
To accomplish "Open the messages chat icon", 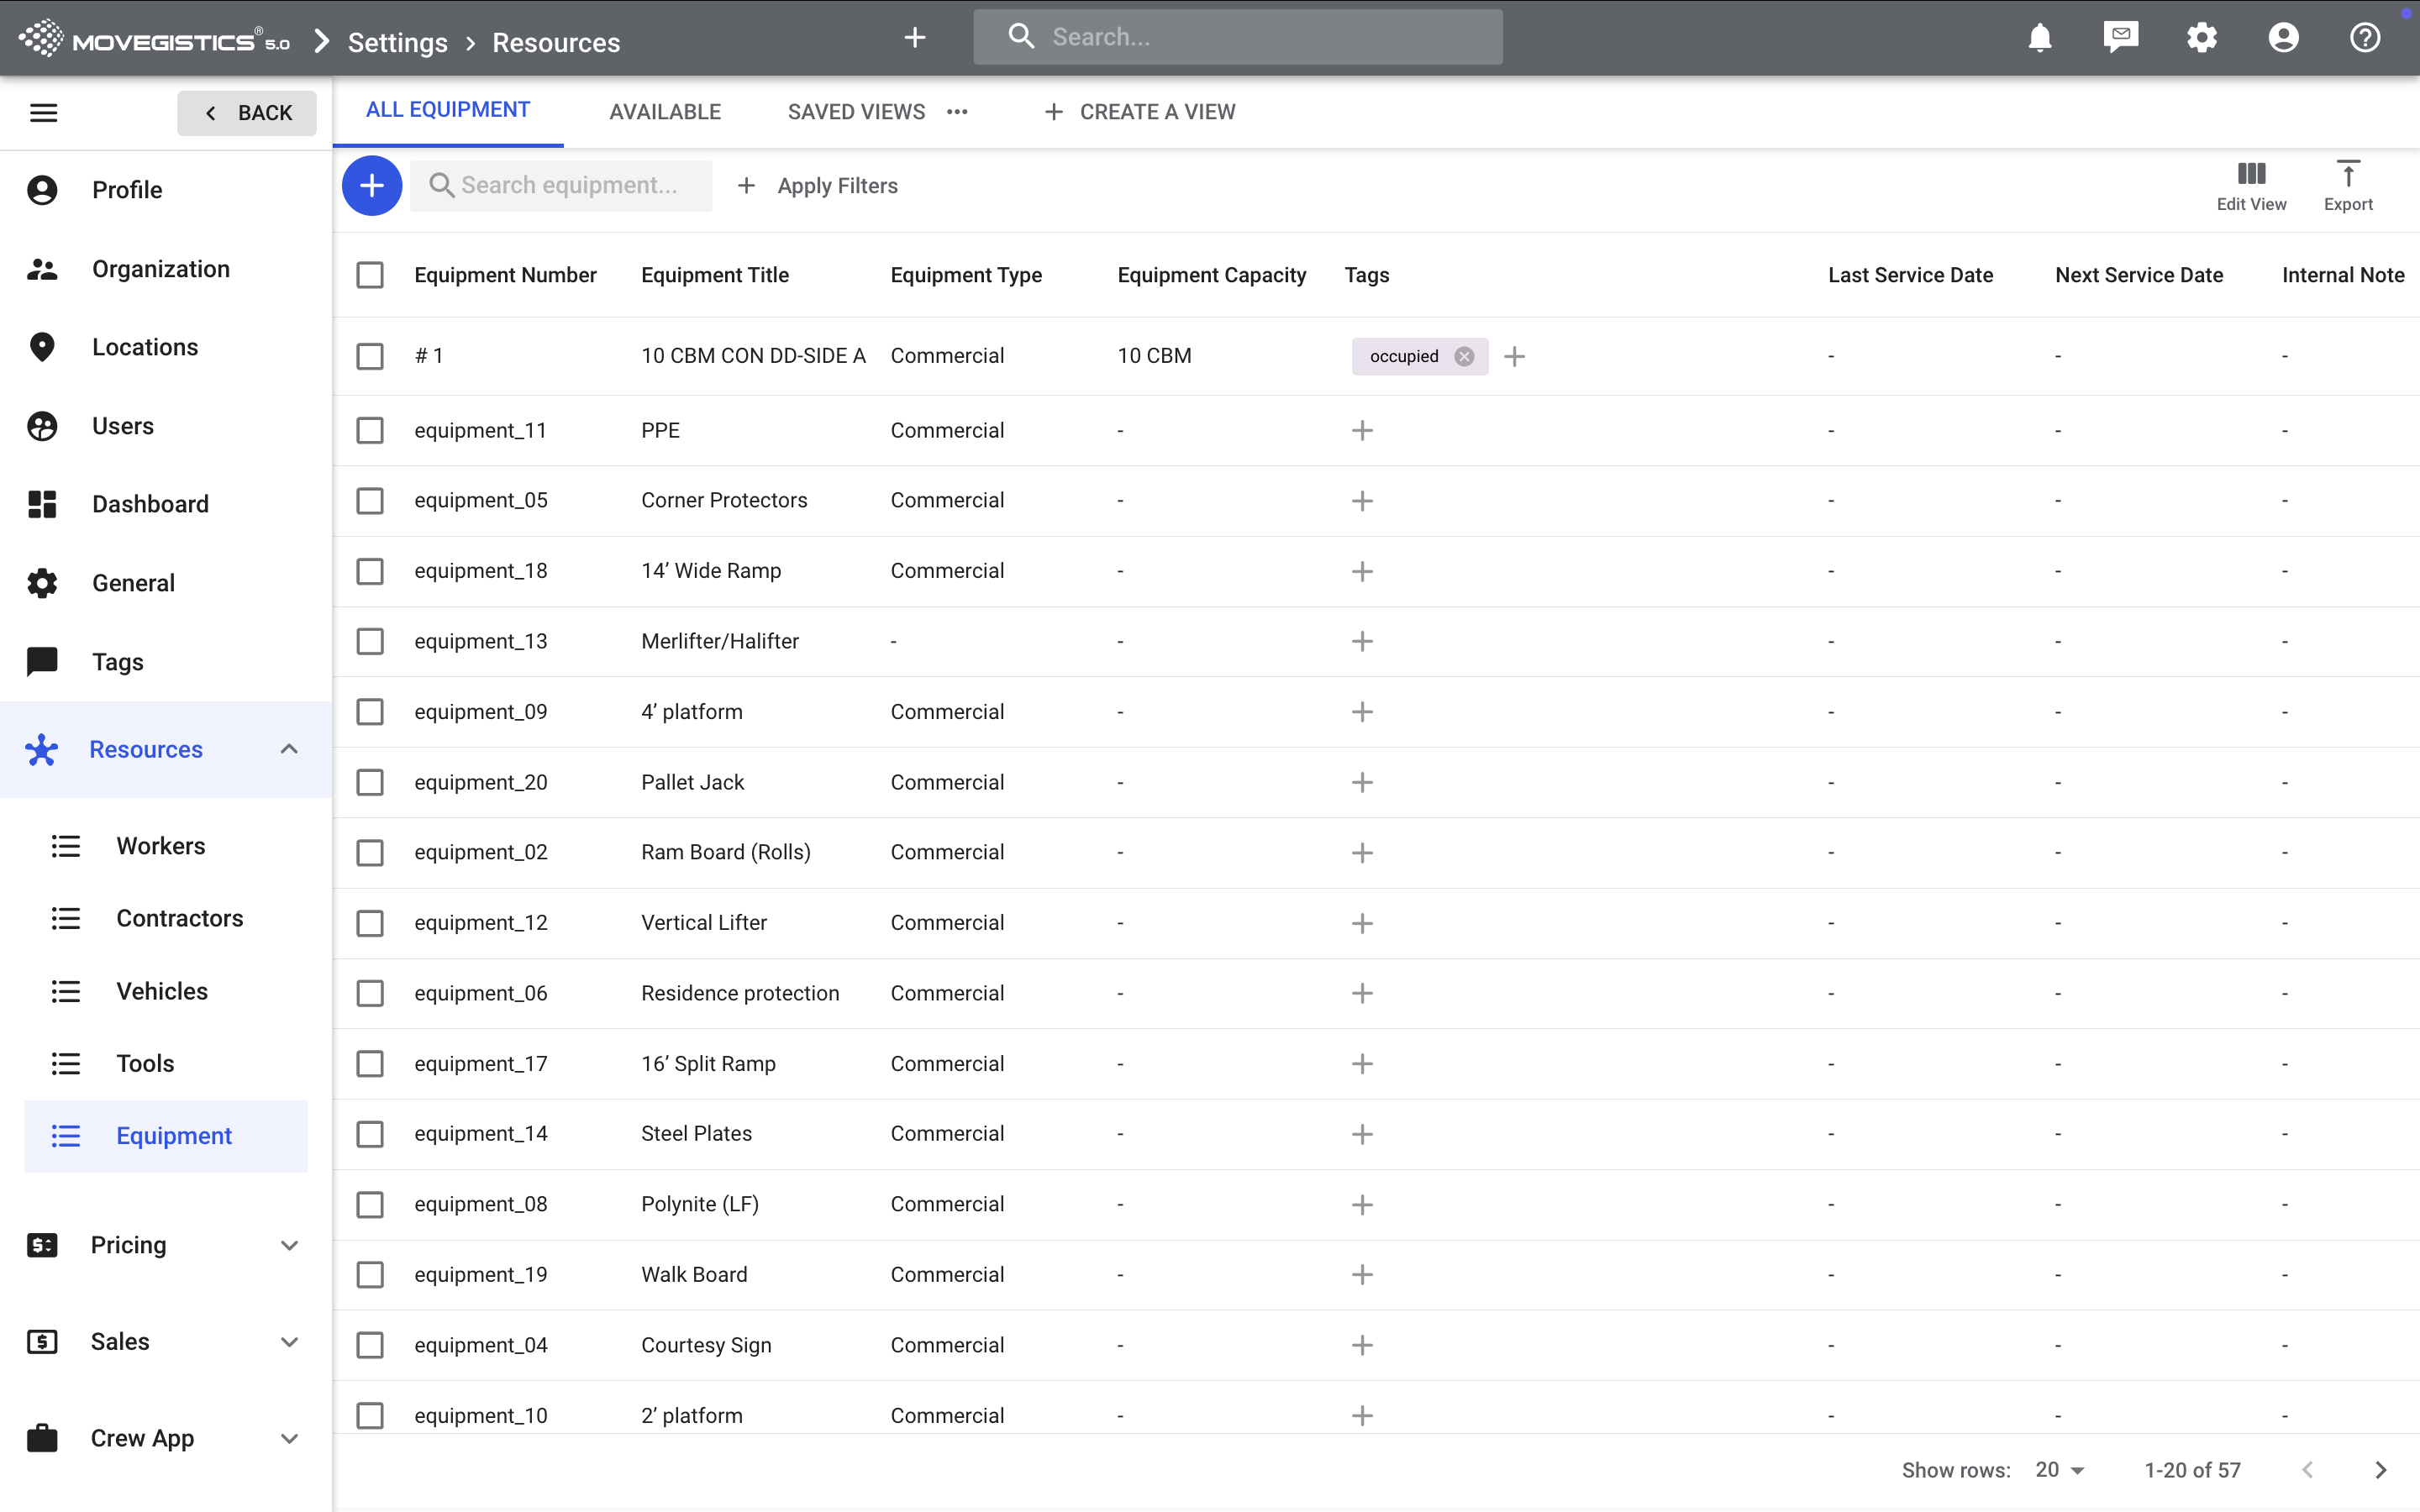I will (x=2120, y=38).
